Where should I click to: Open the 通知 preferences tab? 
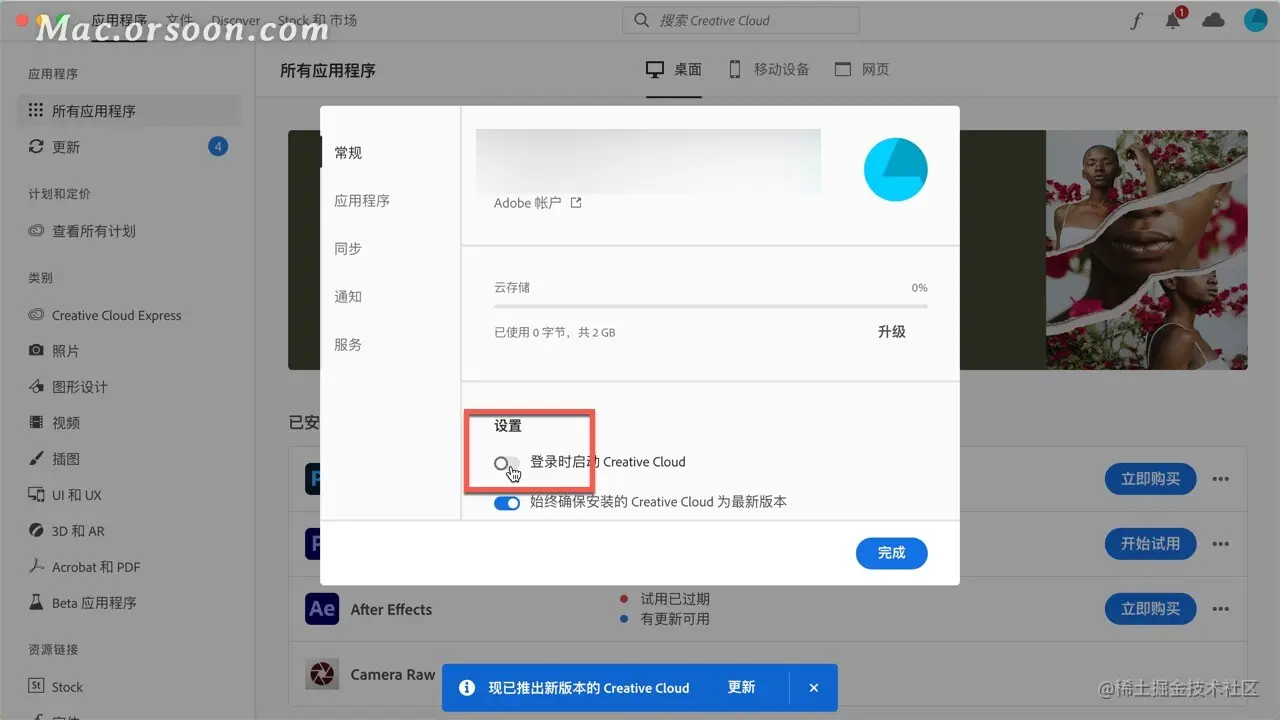click(348, 297)
